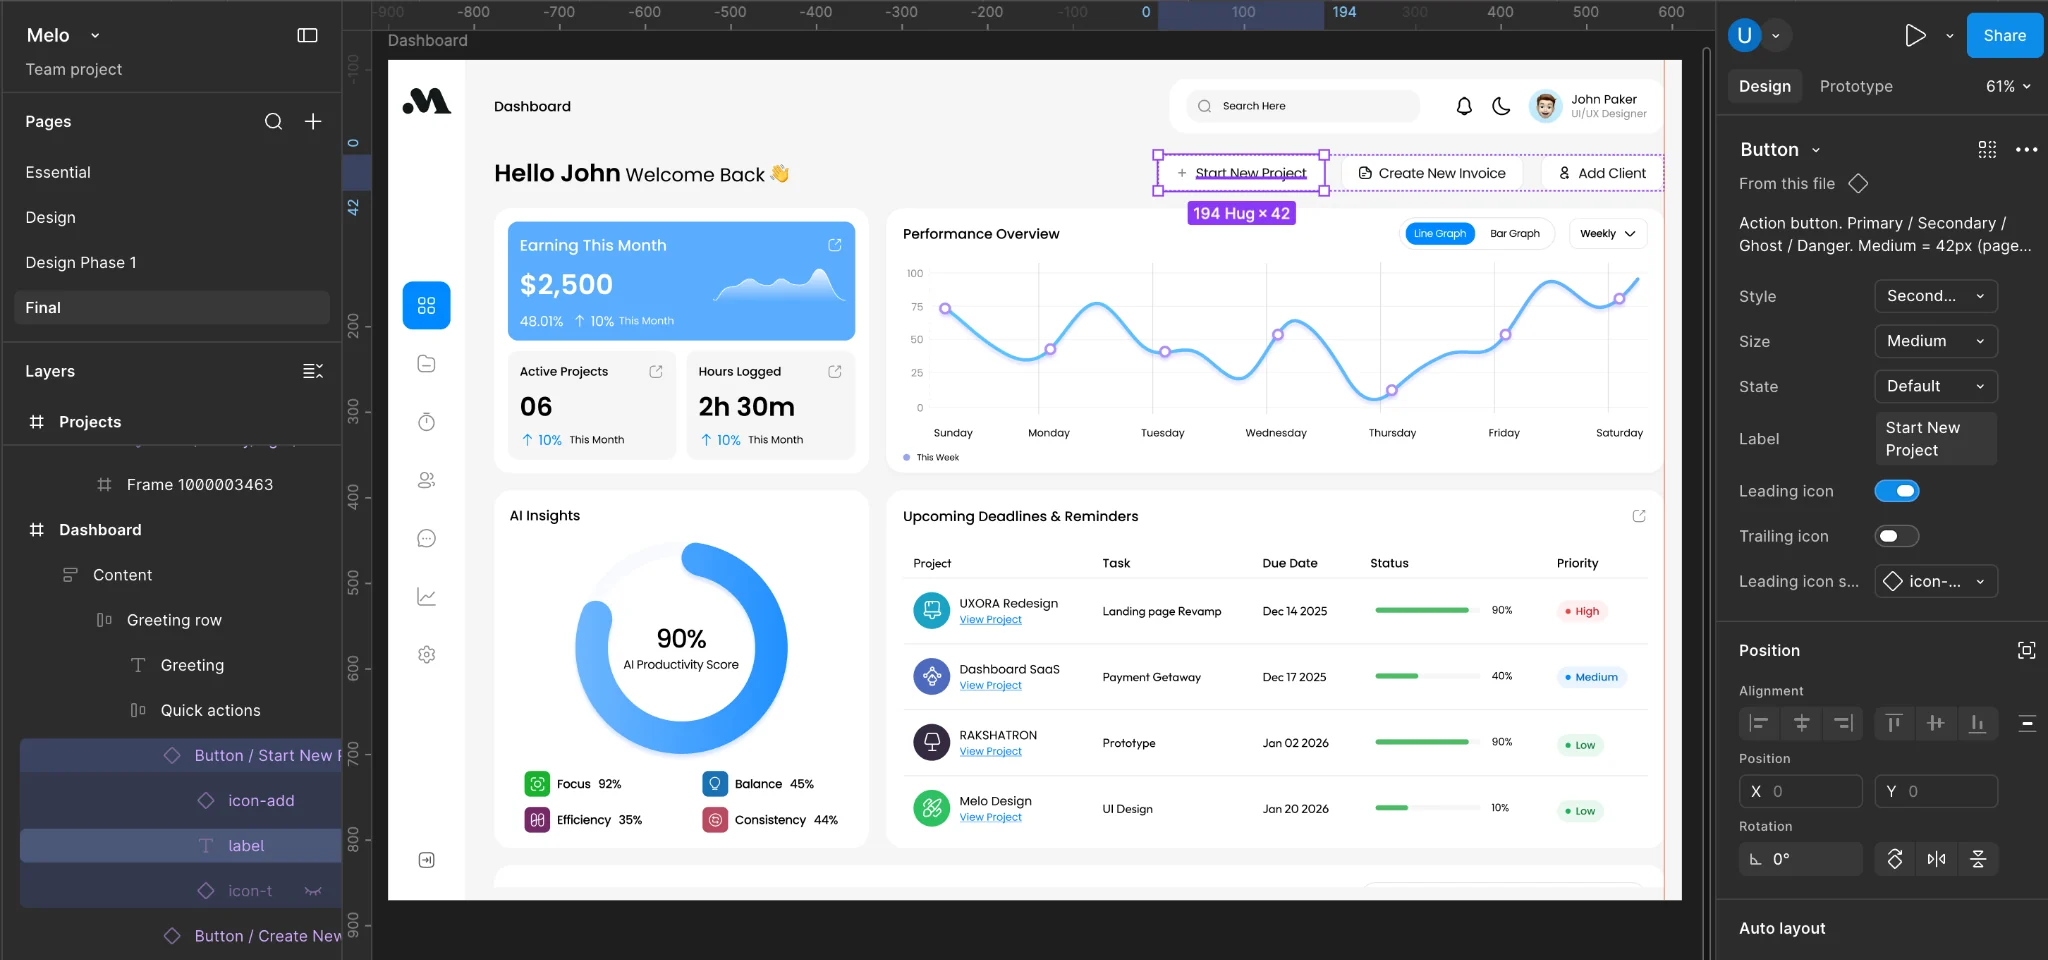Align vertical centers in Alignment controls
Viewport: 2048px width, 960px height.
click(x=1936, y=723)
